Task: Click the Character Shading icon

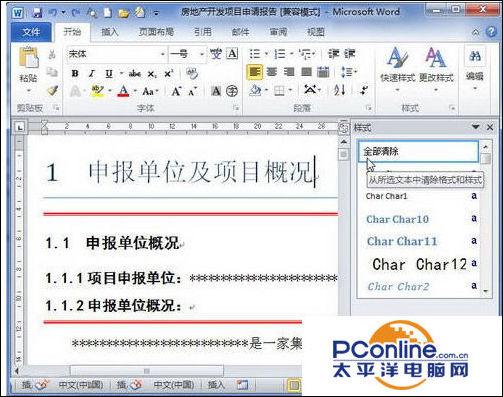Action: [x=216, y=91]
